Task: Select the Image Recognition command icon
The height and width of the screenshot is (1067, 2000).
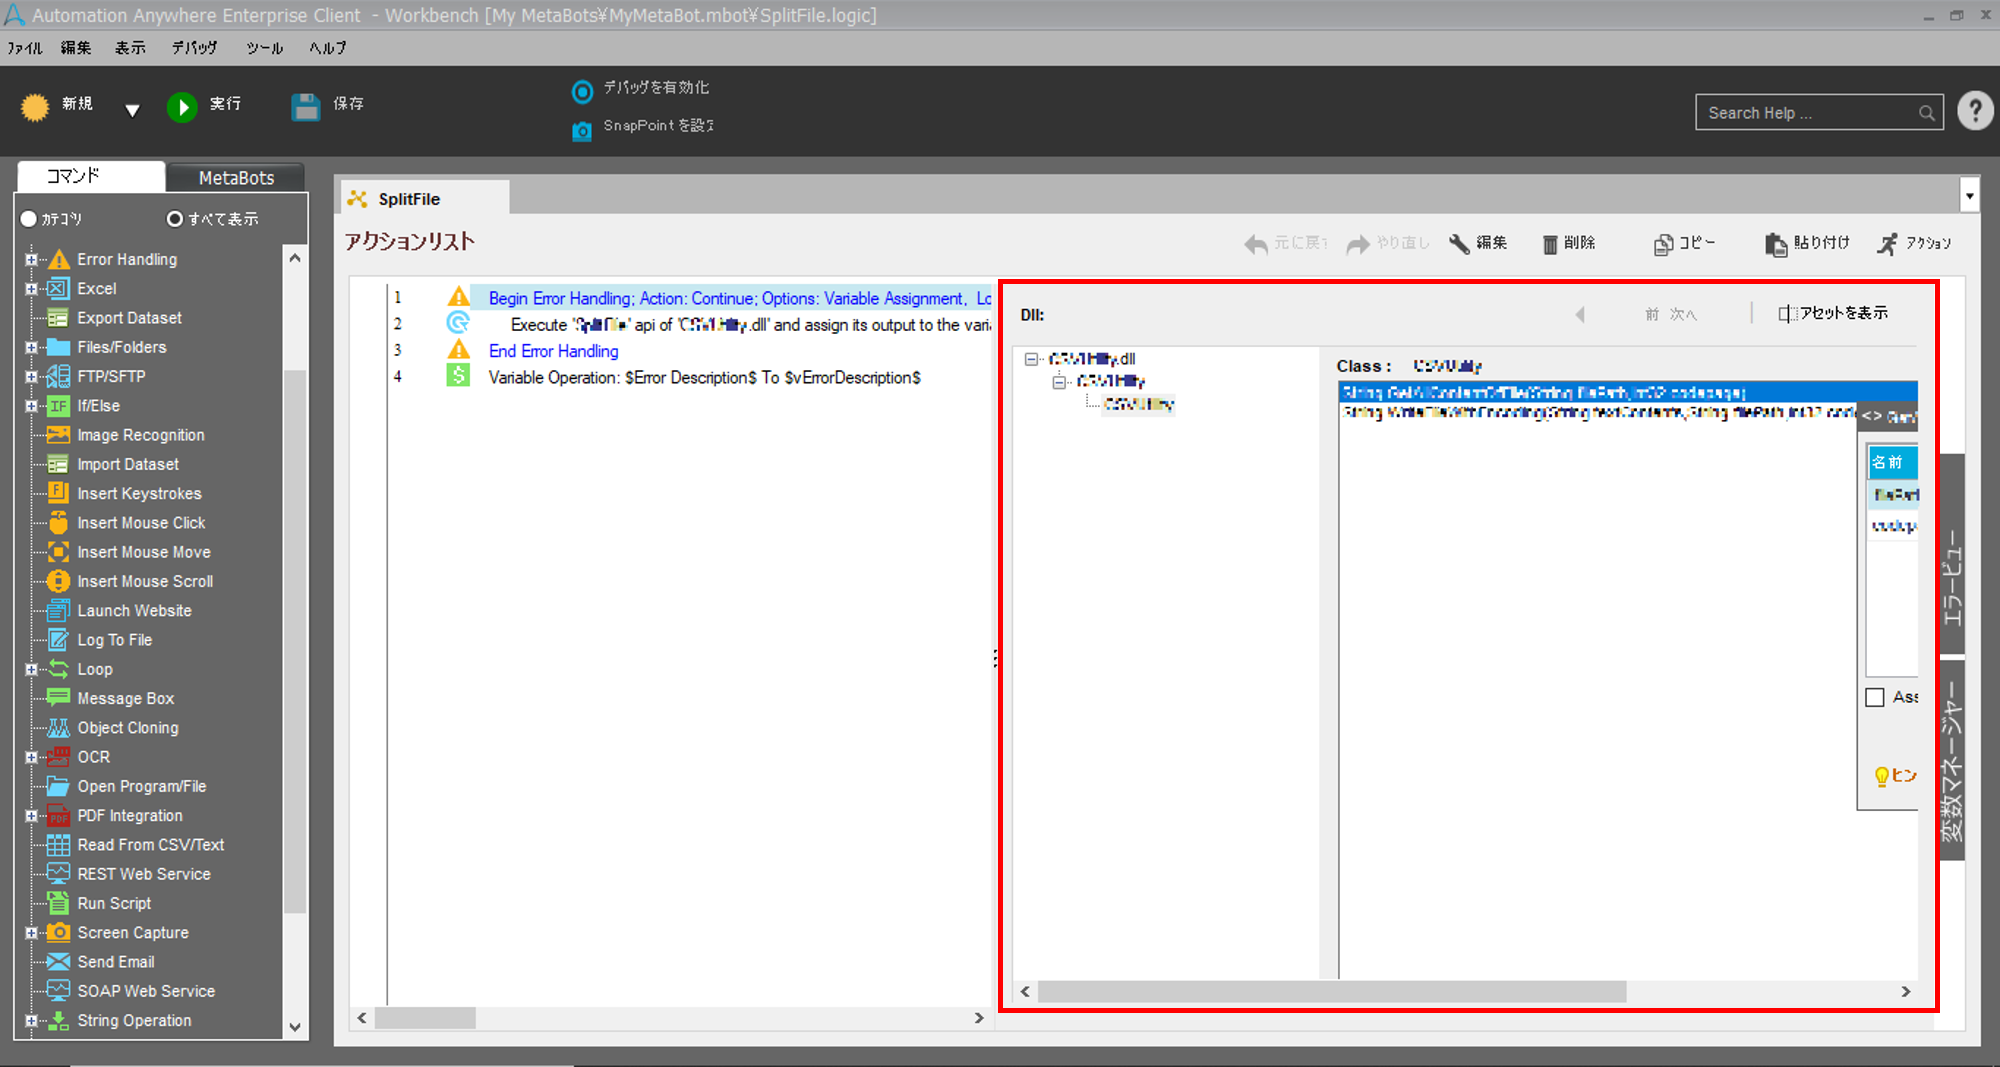Action: coord(58,435)
